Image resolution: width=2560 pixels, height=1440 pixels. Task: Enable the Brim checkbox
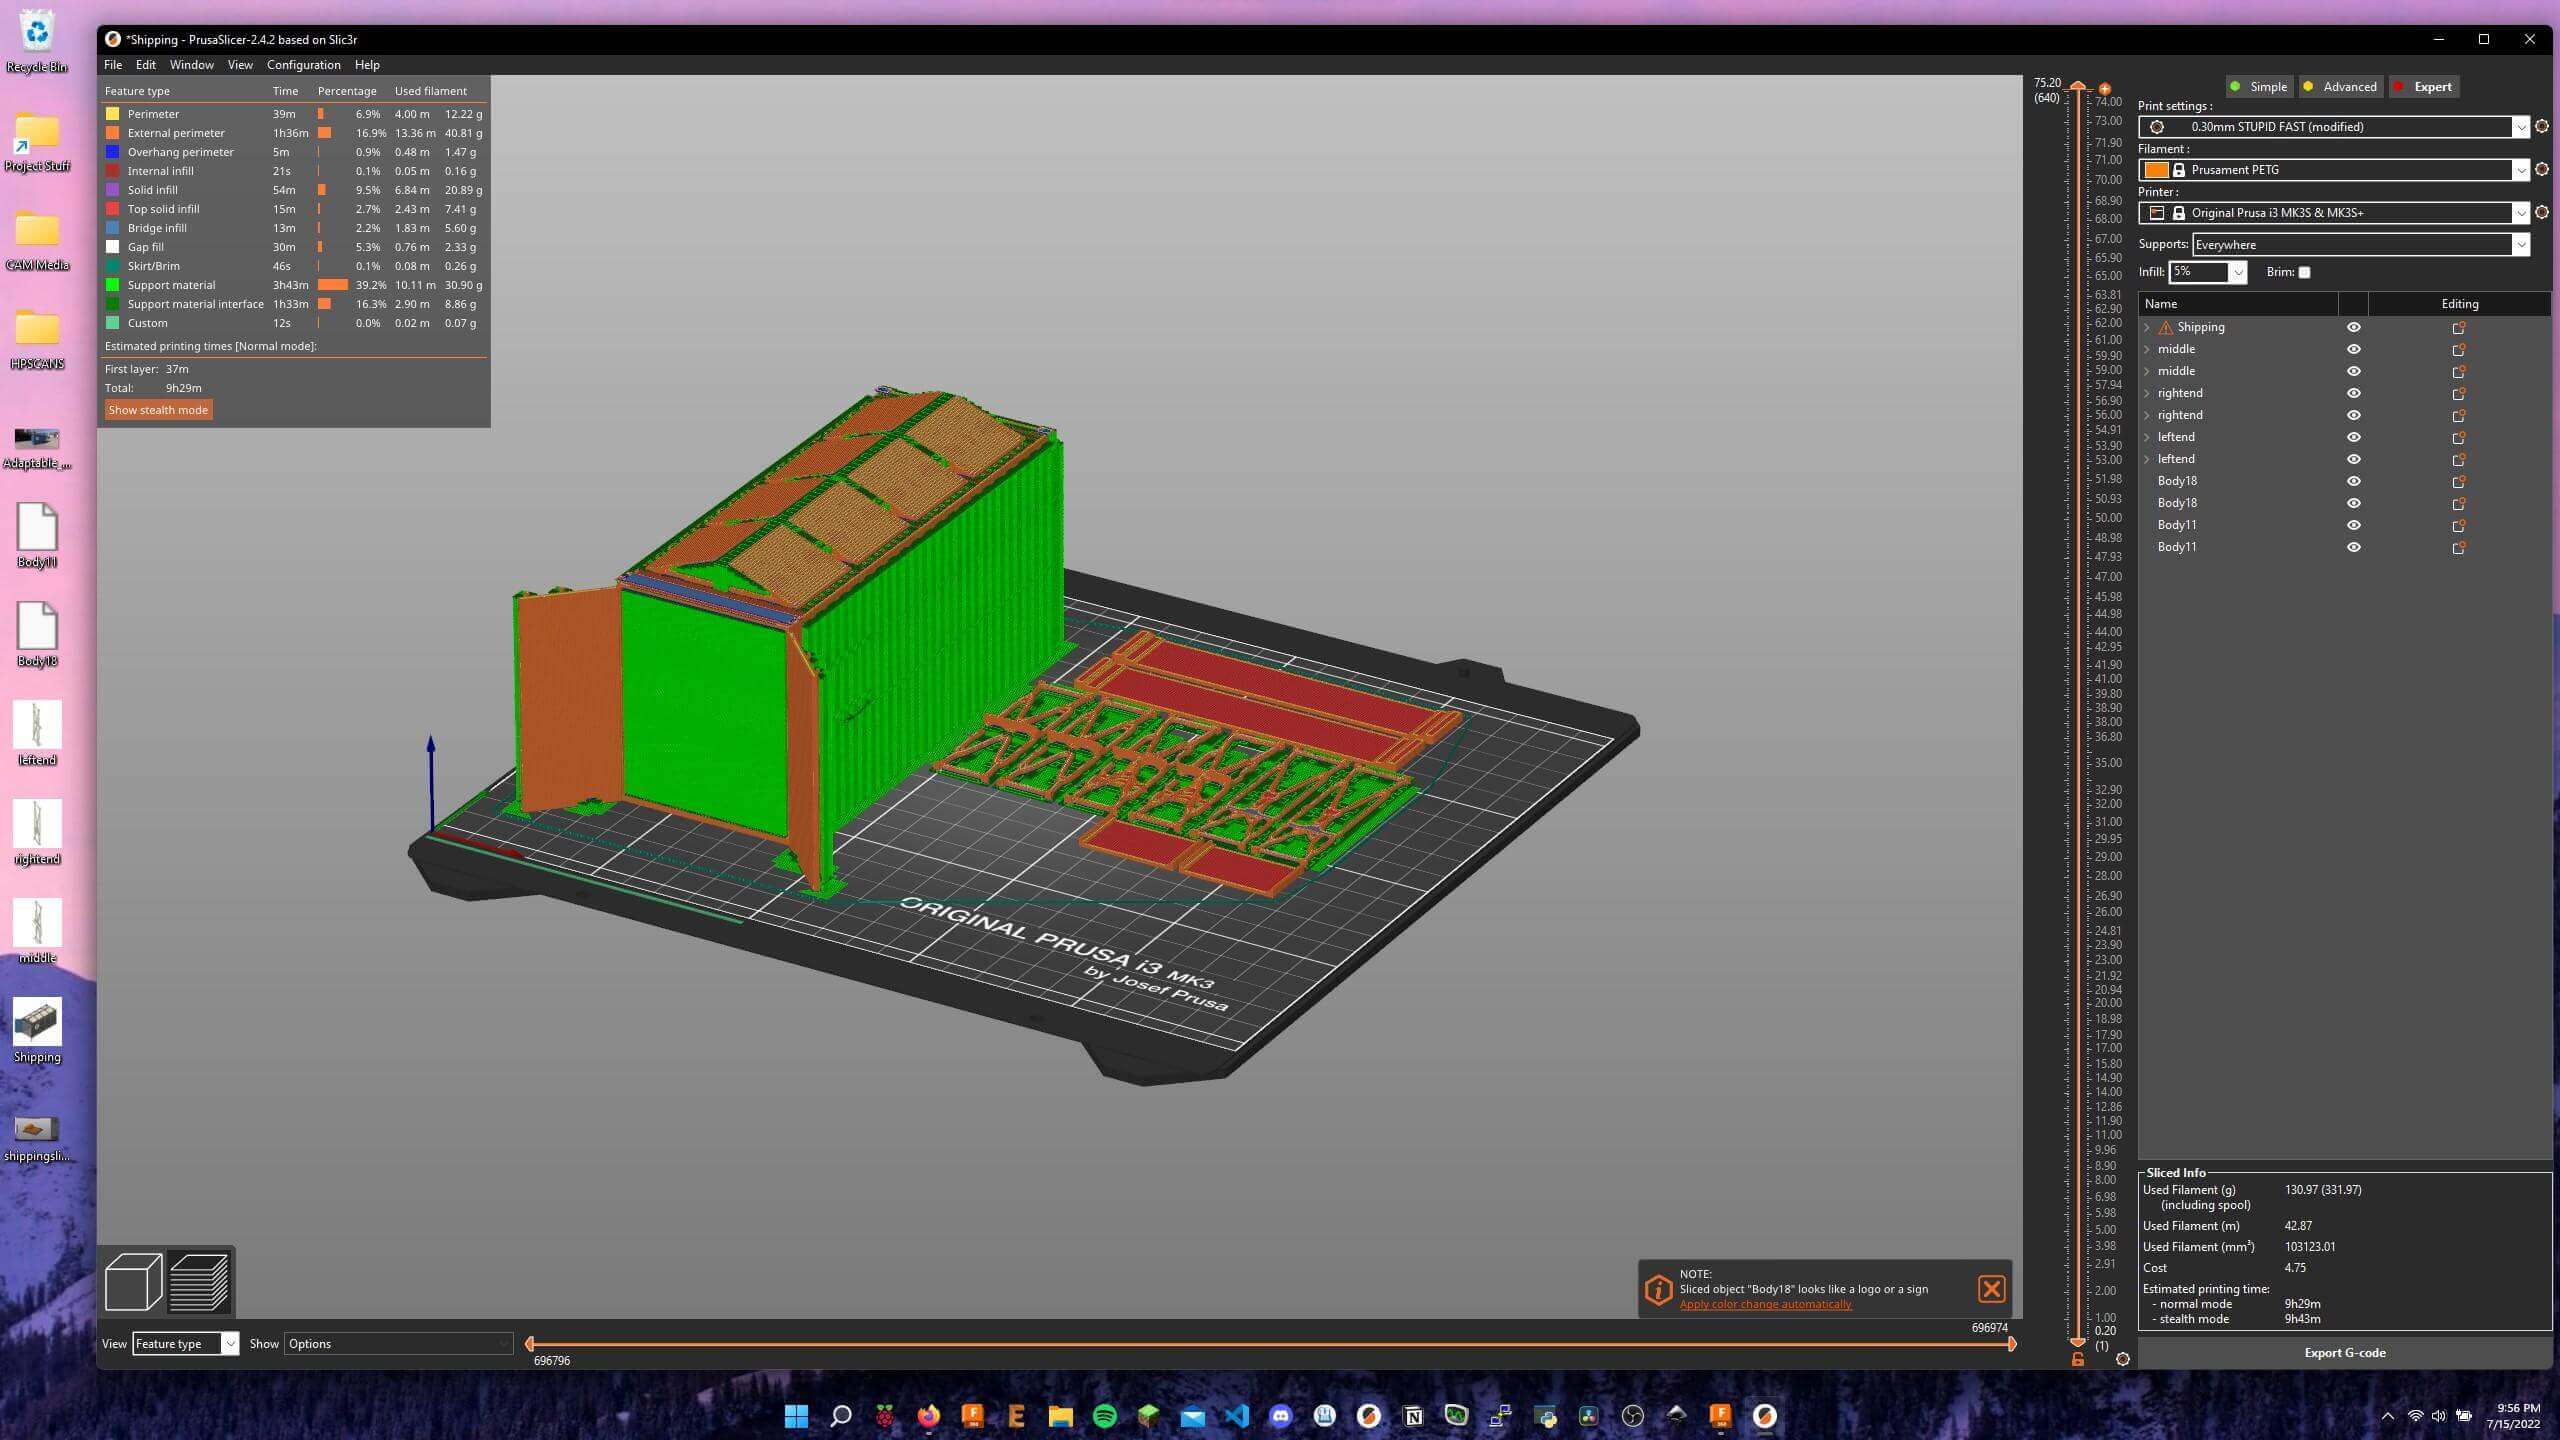[x=2304, y=273]
